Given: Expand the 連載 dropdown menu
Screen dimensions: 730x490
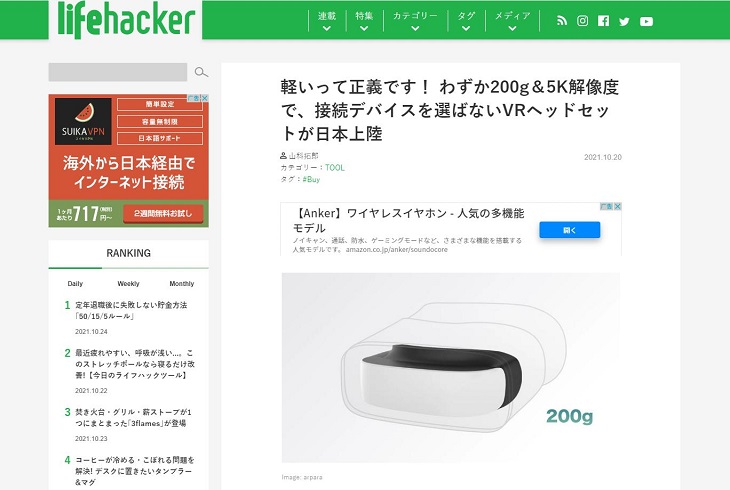Looking at the screenshot, I should [x=327, y=21].
